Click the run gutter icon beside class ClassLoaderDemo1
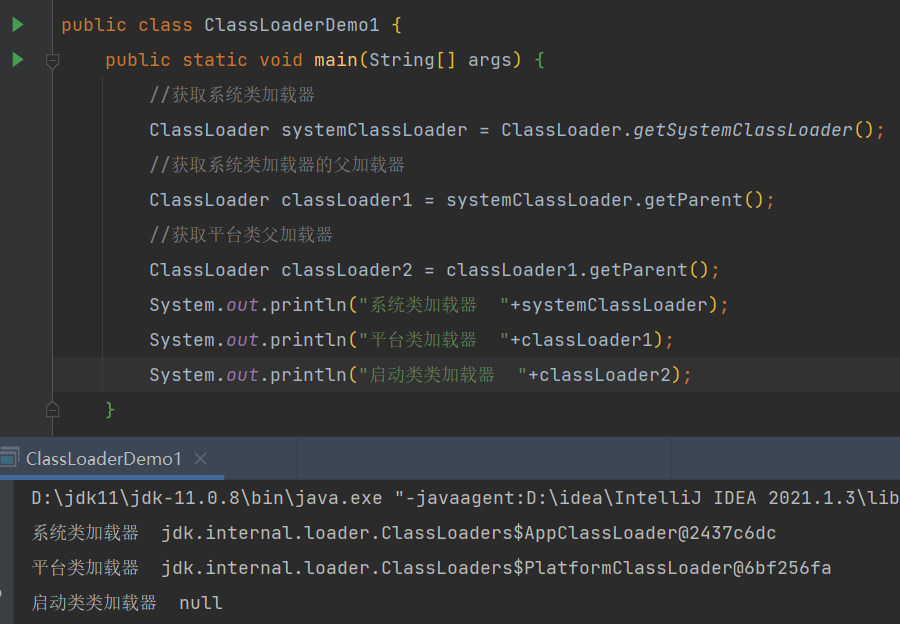Viewport: 900px width, 624px height. click(x=18, y=25)
